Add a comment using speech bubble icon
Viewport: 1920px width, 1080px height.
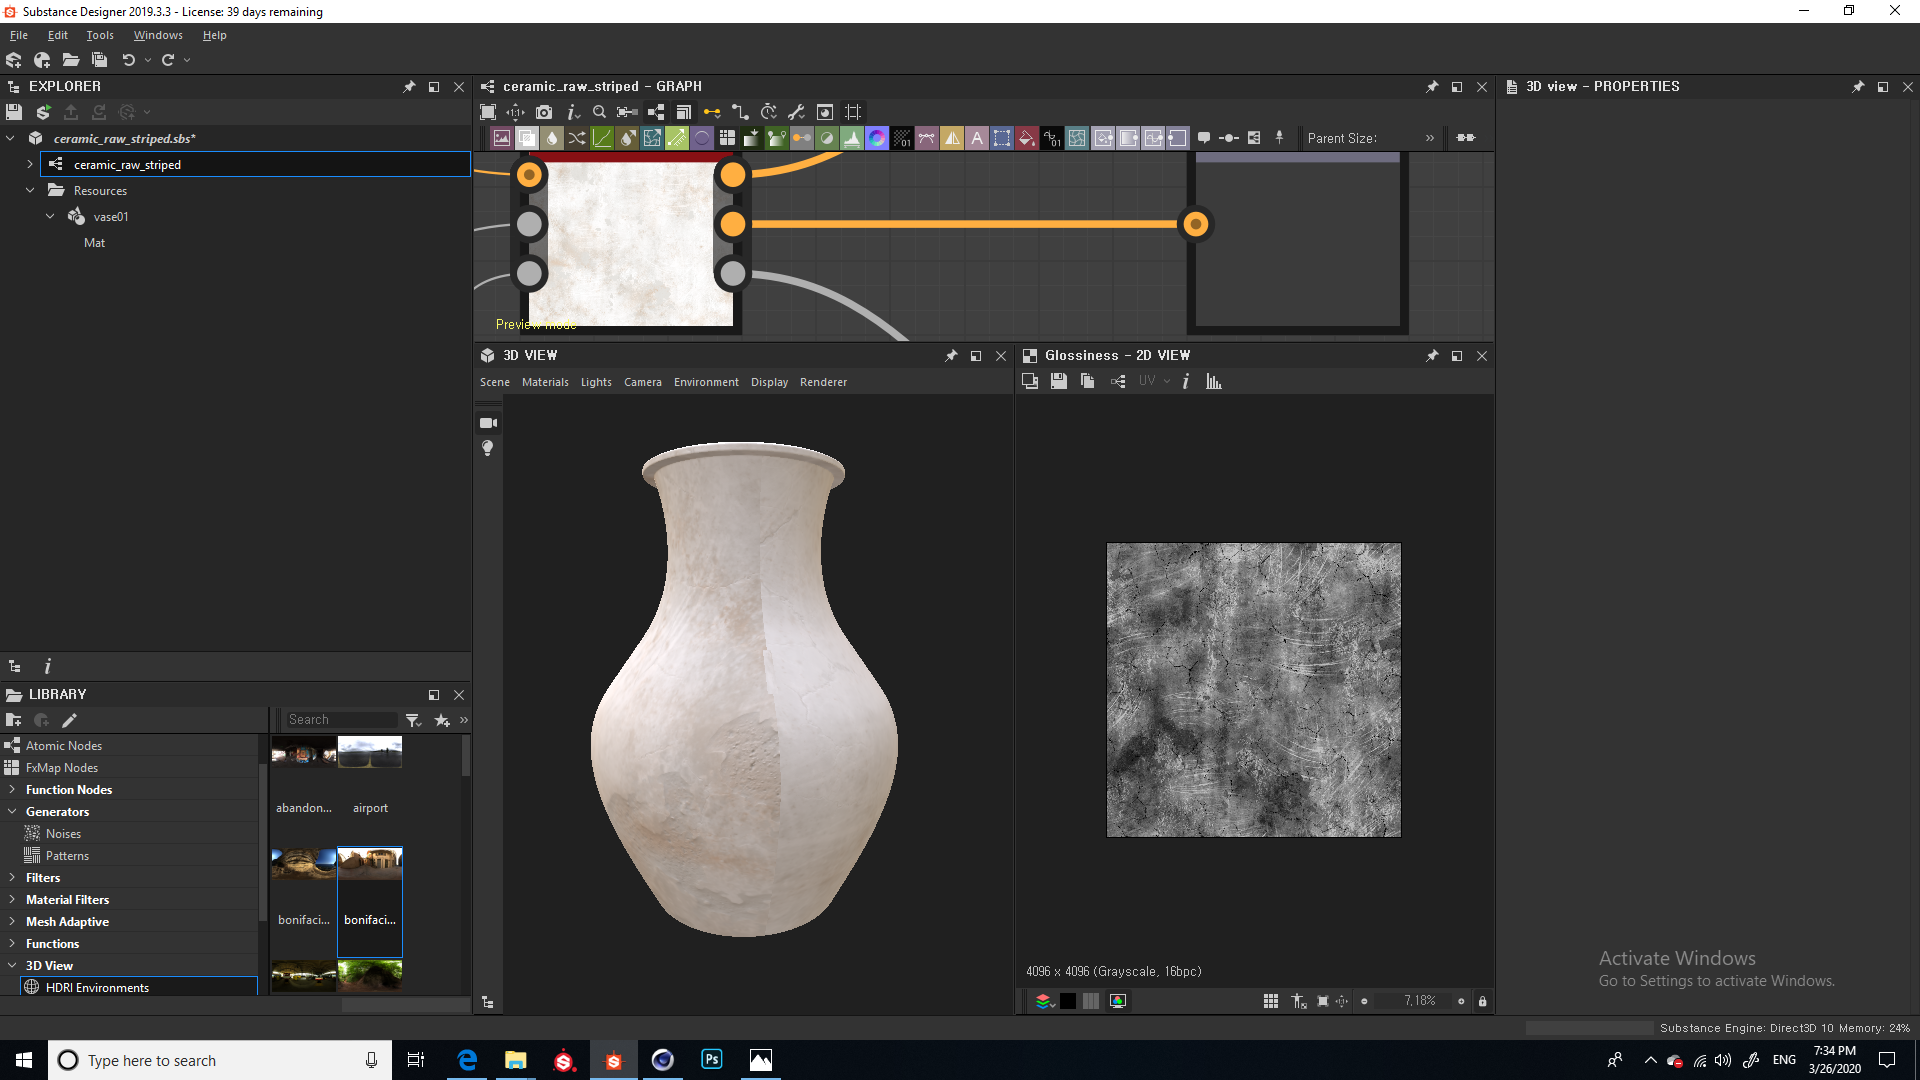[1204, 138]
